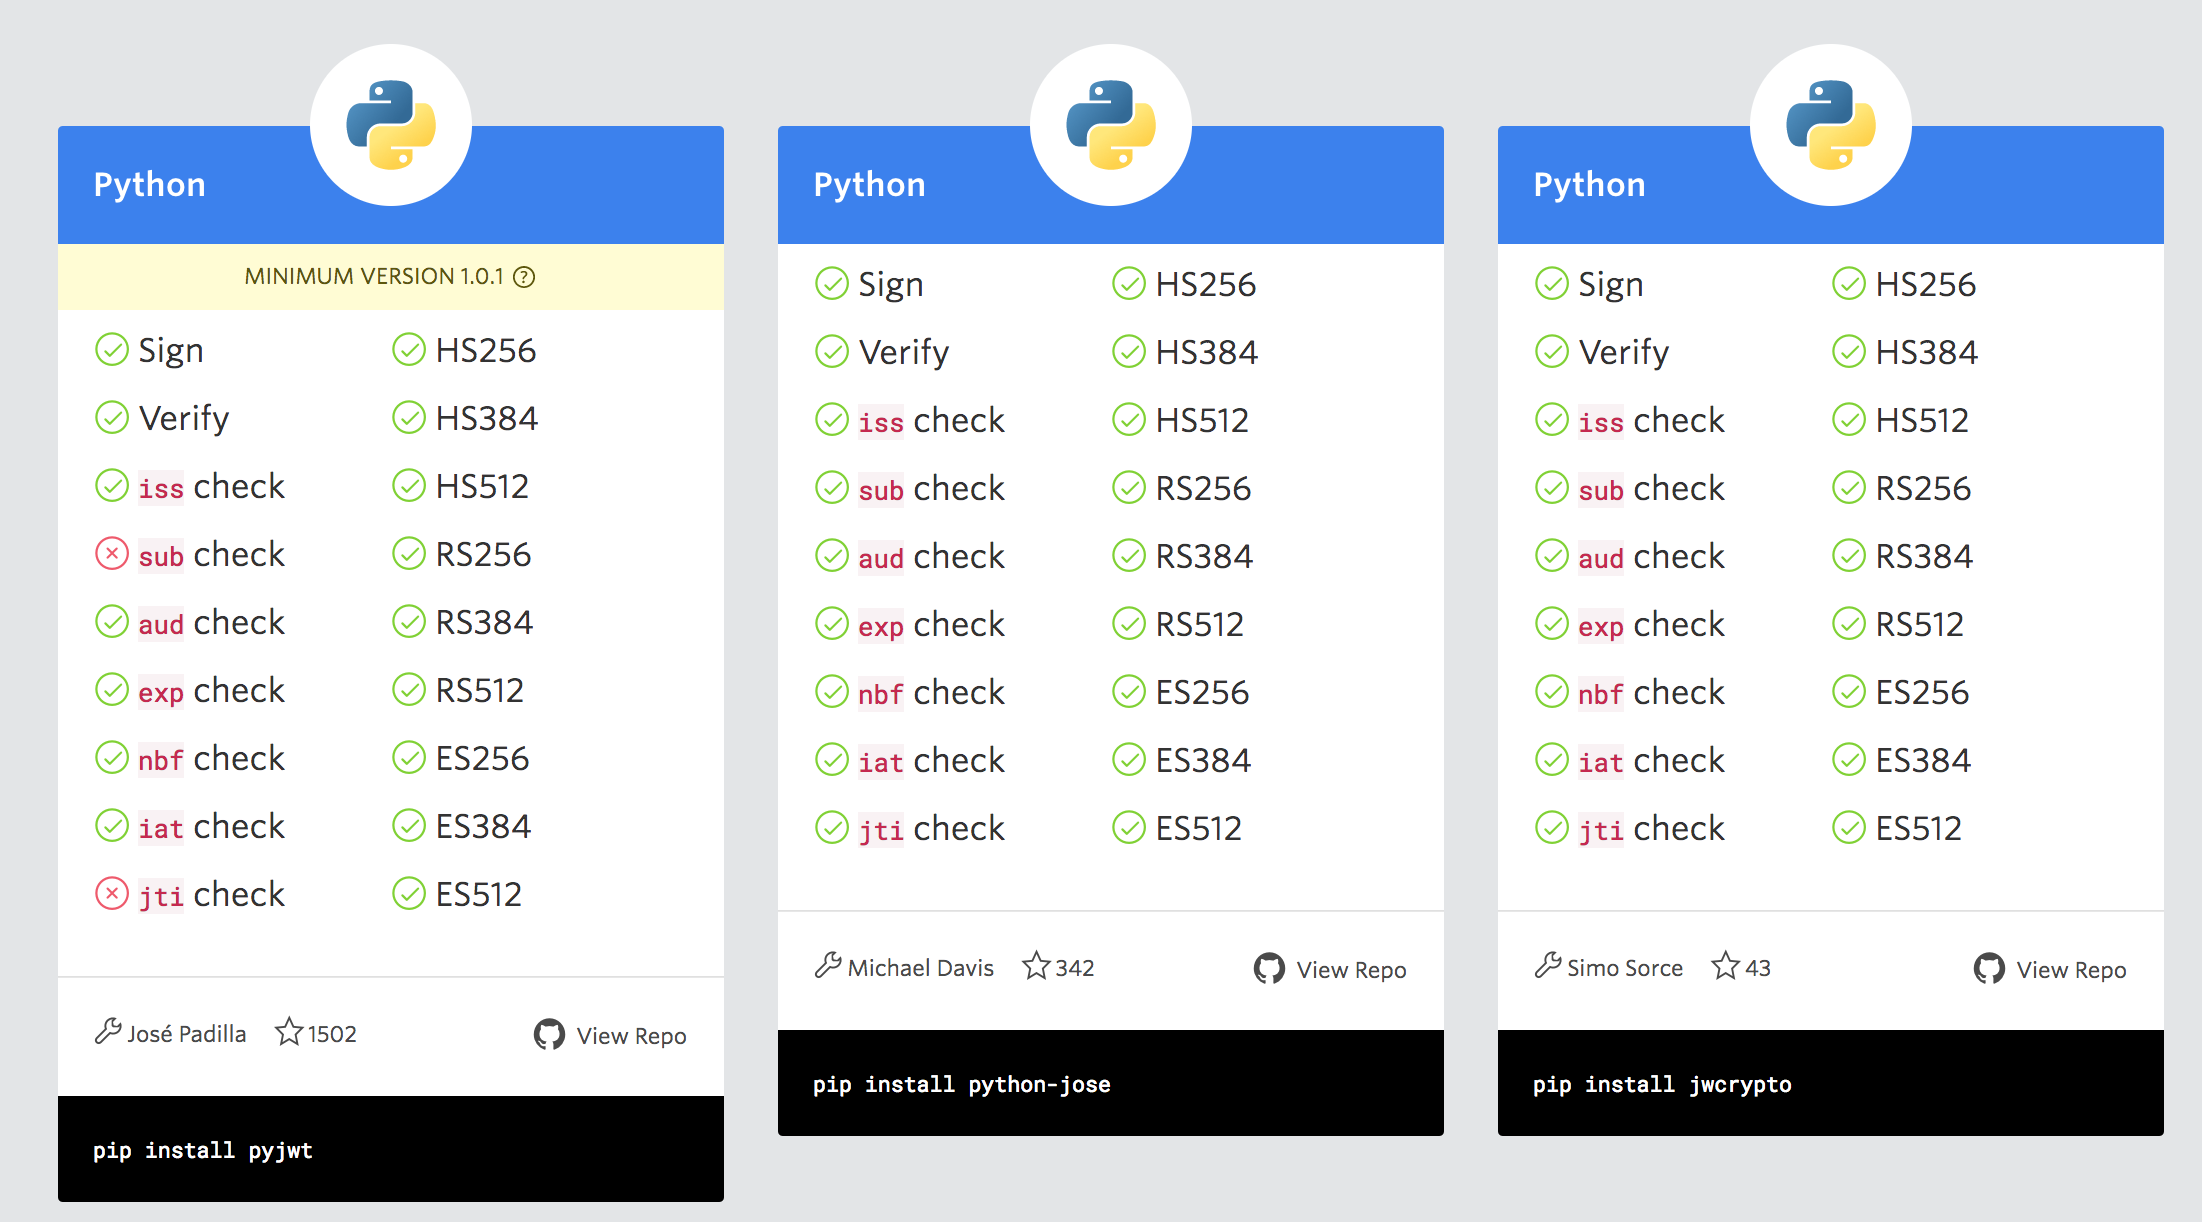Image resolution: width=2202 pixels, height=1222 pixels.
Task: Click the pip install jwcrypto command
Action: pyautogui.click(x=1662, y=1084)
